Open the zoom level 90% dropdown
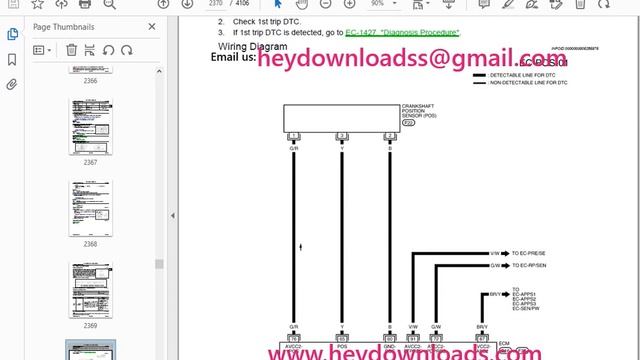 point(384,4)
